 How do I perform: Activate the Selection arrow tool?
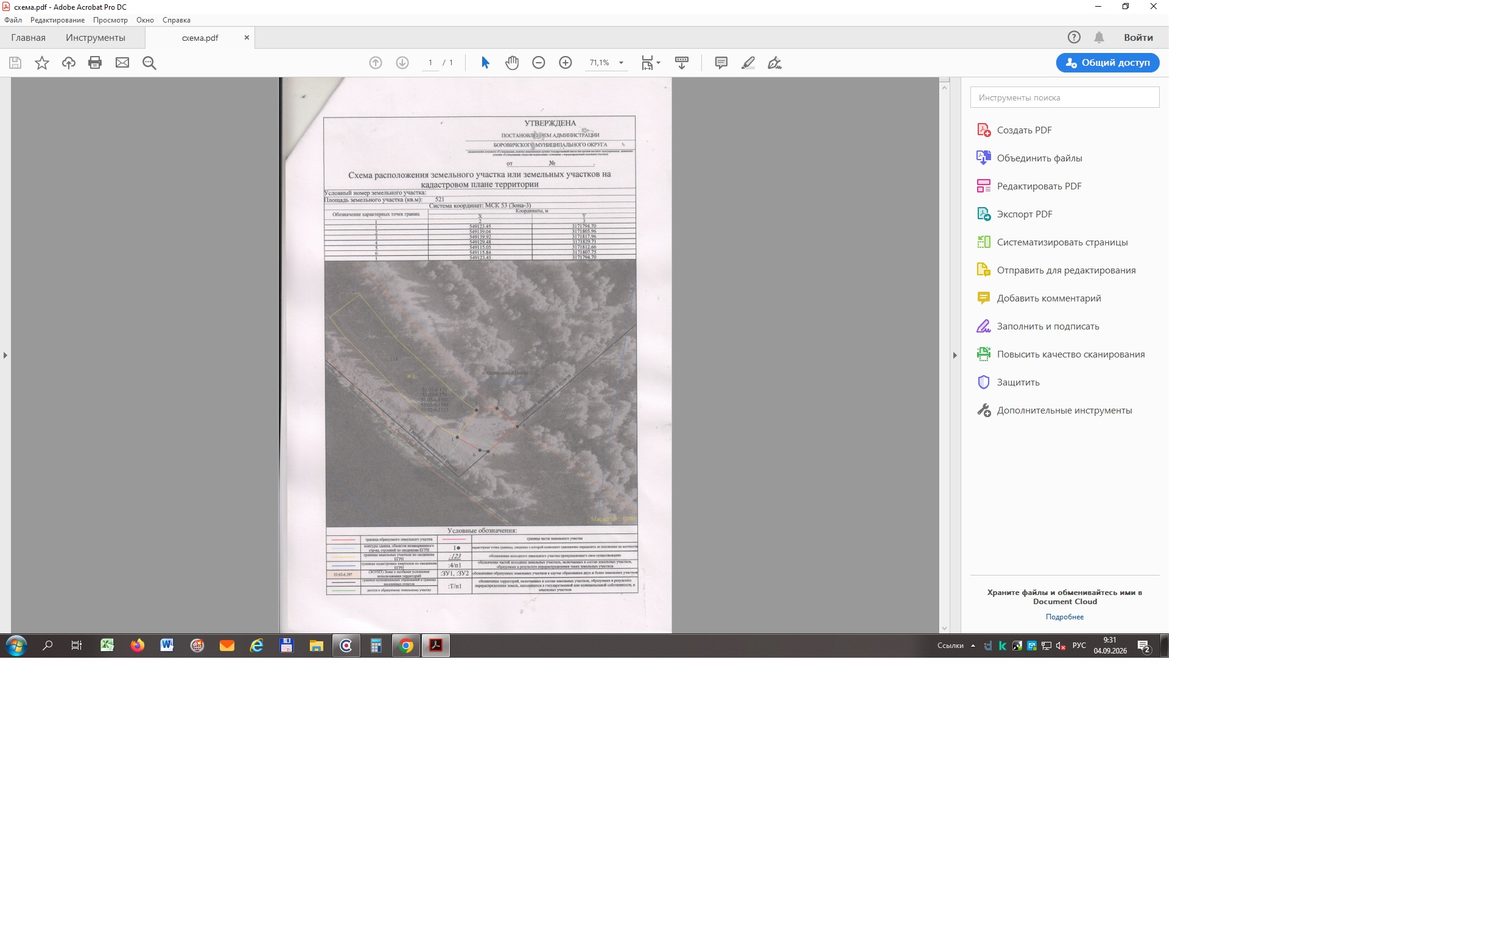click(x=485, y=63)
